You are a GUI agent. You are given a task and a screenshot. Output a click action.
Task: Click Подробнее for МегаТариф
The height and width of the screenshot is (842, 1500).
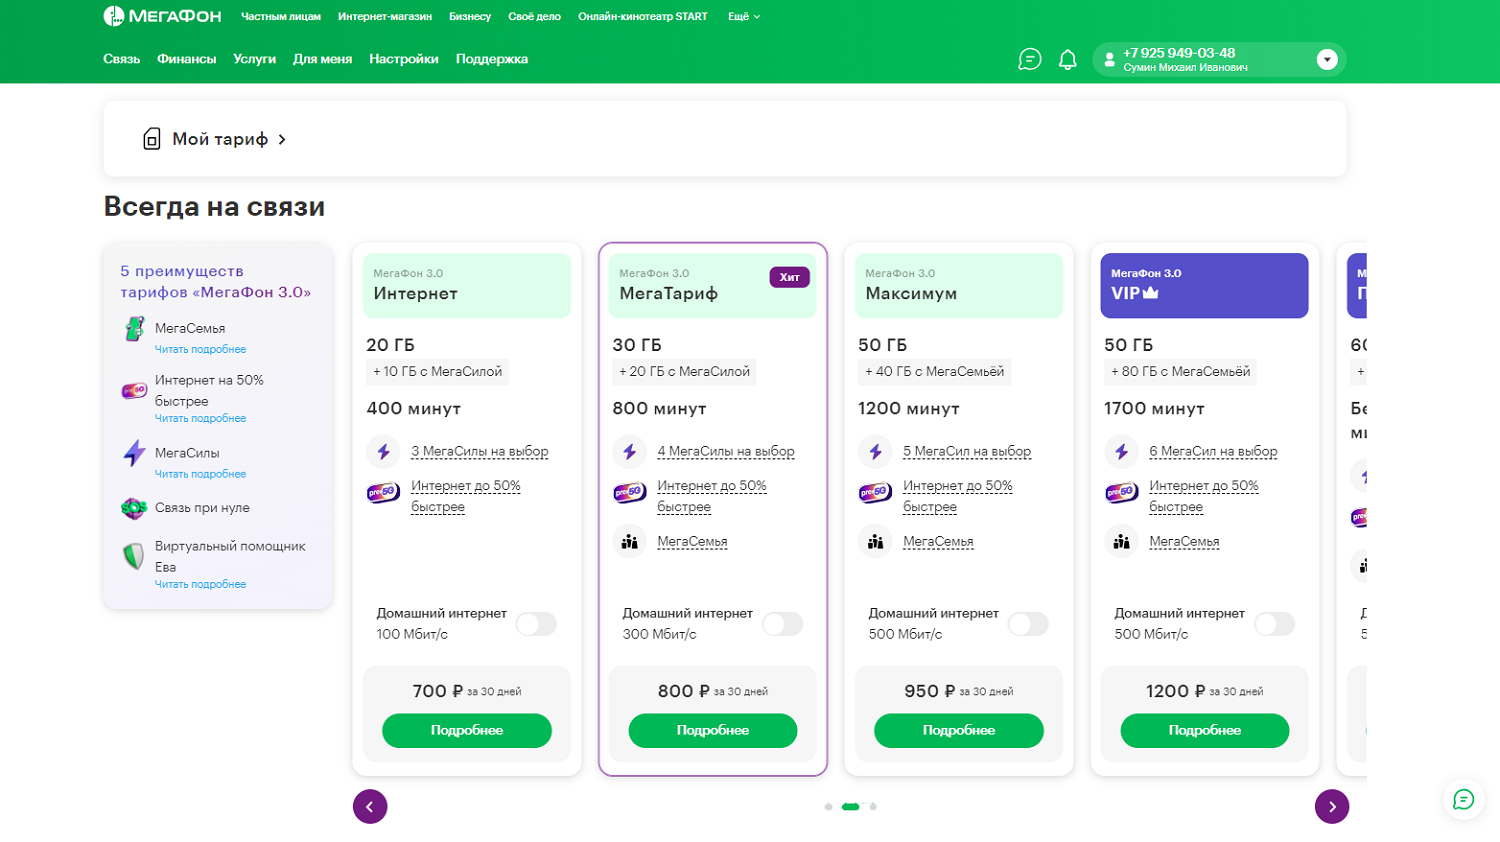713,731
